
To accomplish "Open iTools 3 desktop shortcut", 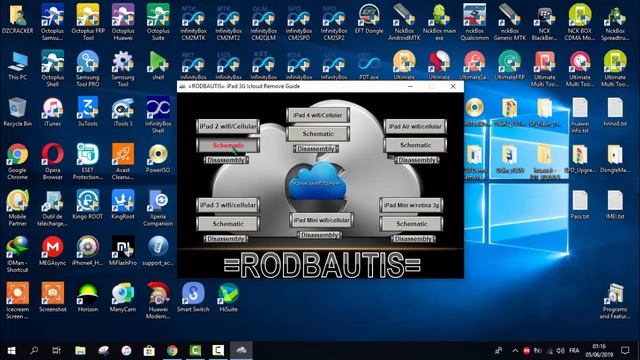I will click(x=123, y=112).
